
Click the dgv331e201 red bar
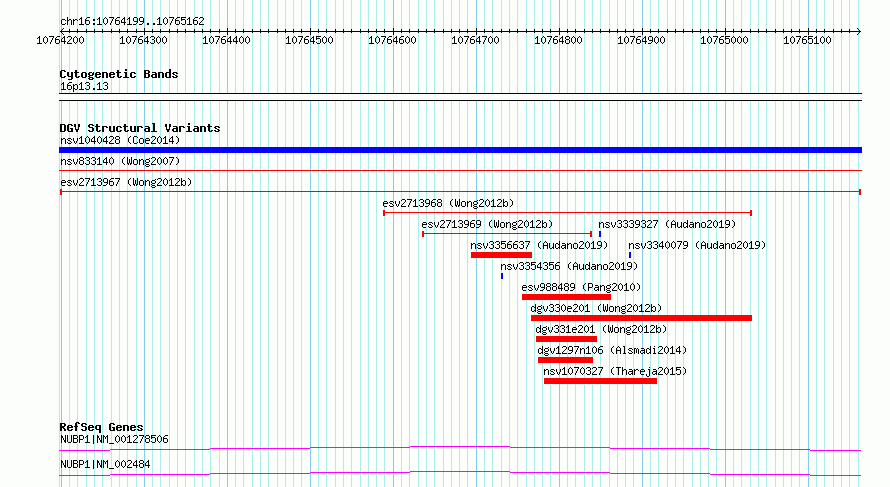point(566,339)
